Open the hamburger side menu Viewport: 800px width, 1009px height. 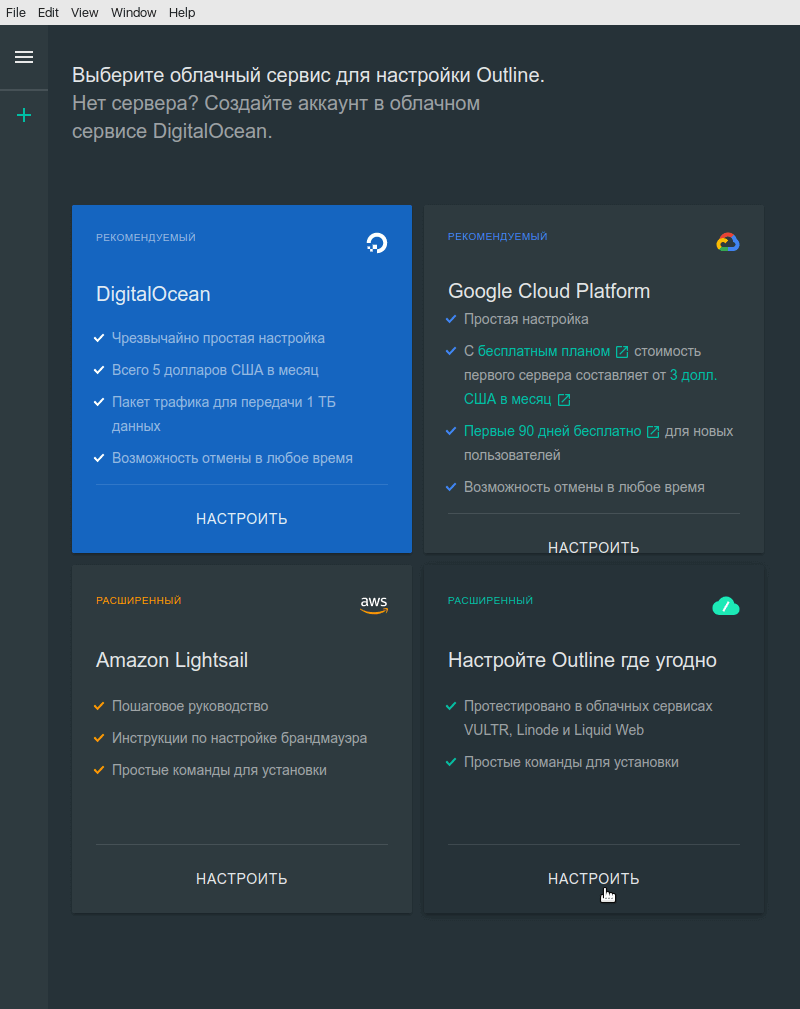[24, 57]
